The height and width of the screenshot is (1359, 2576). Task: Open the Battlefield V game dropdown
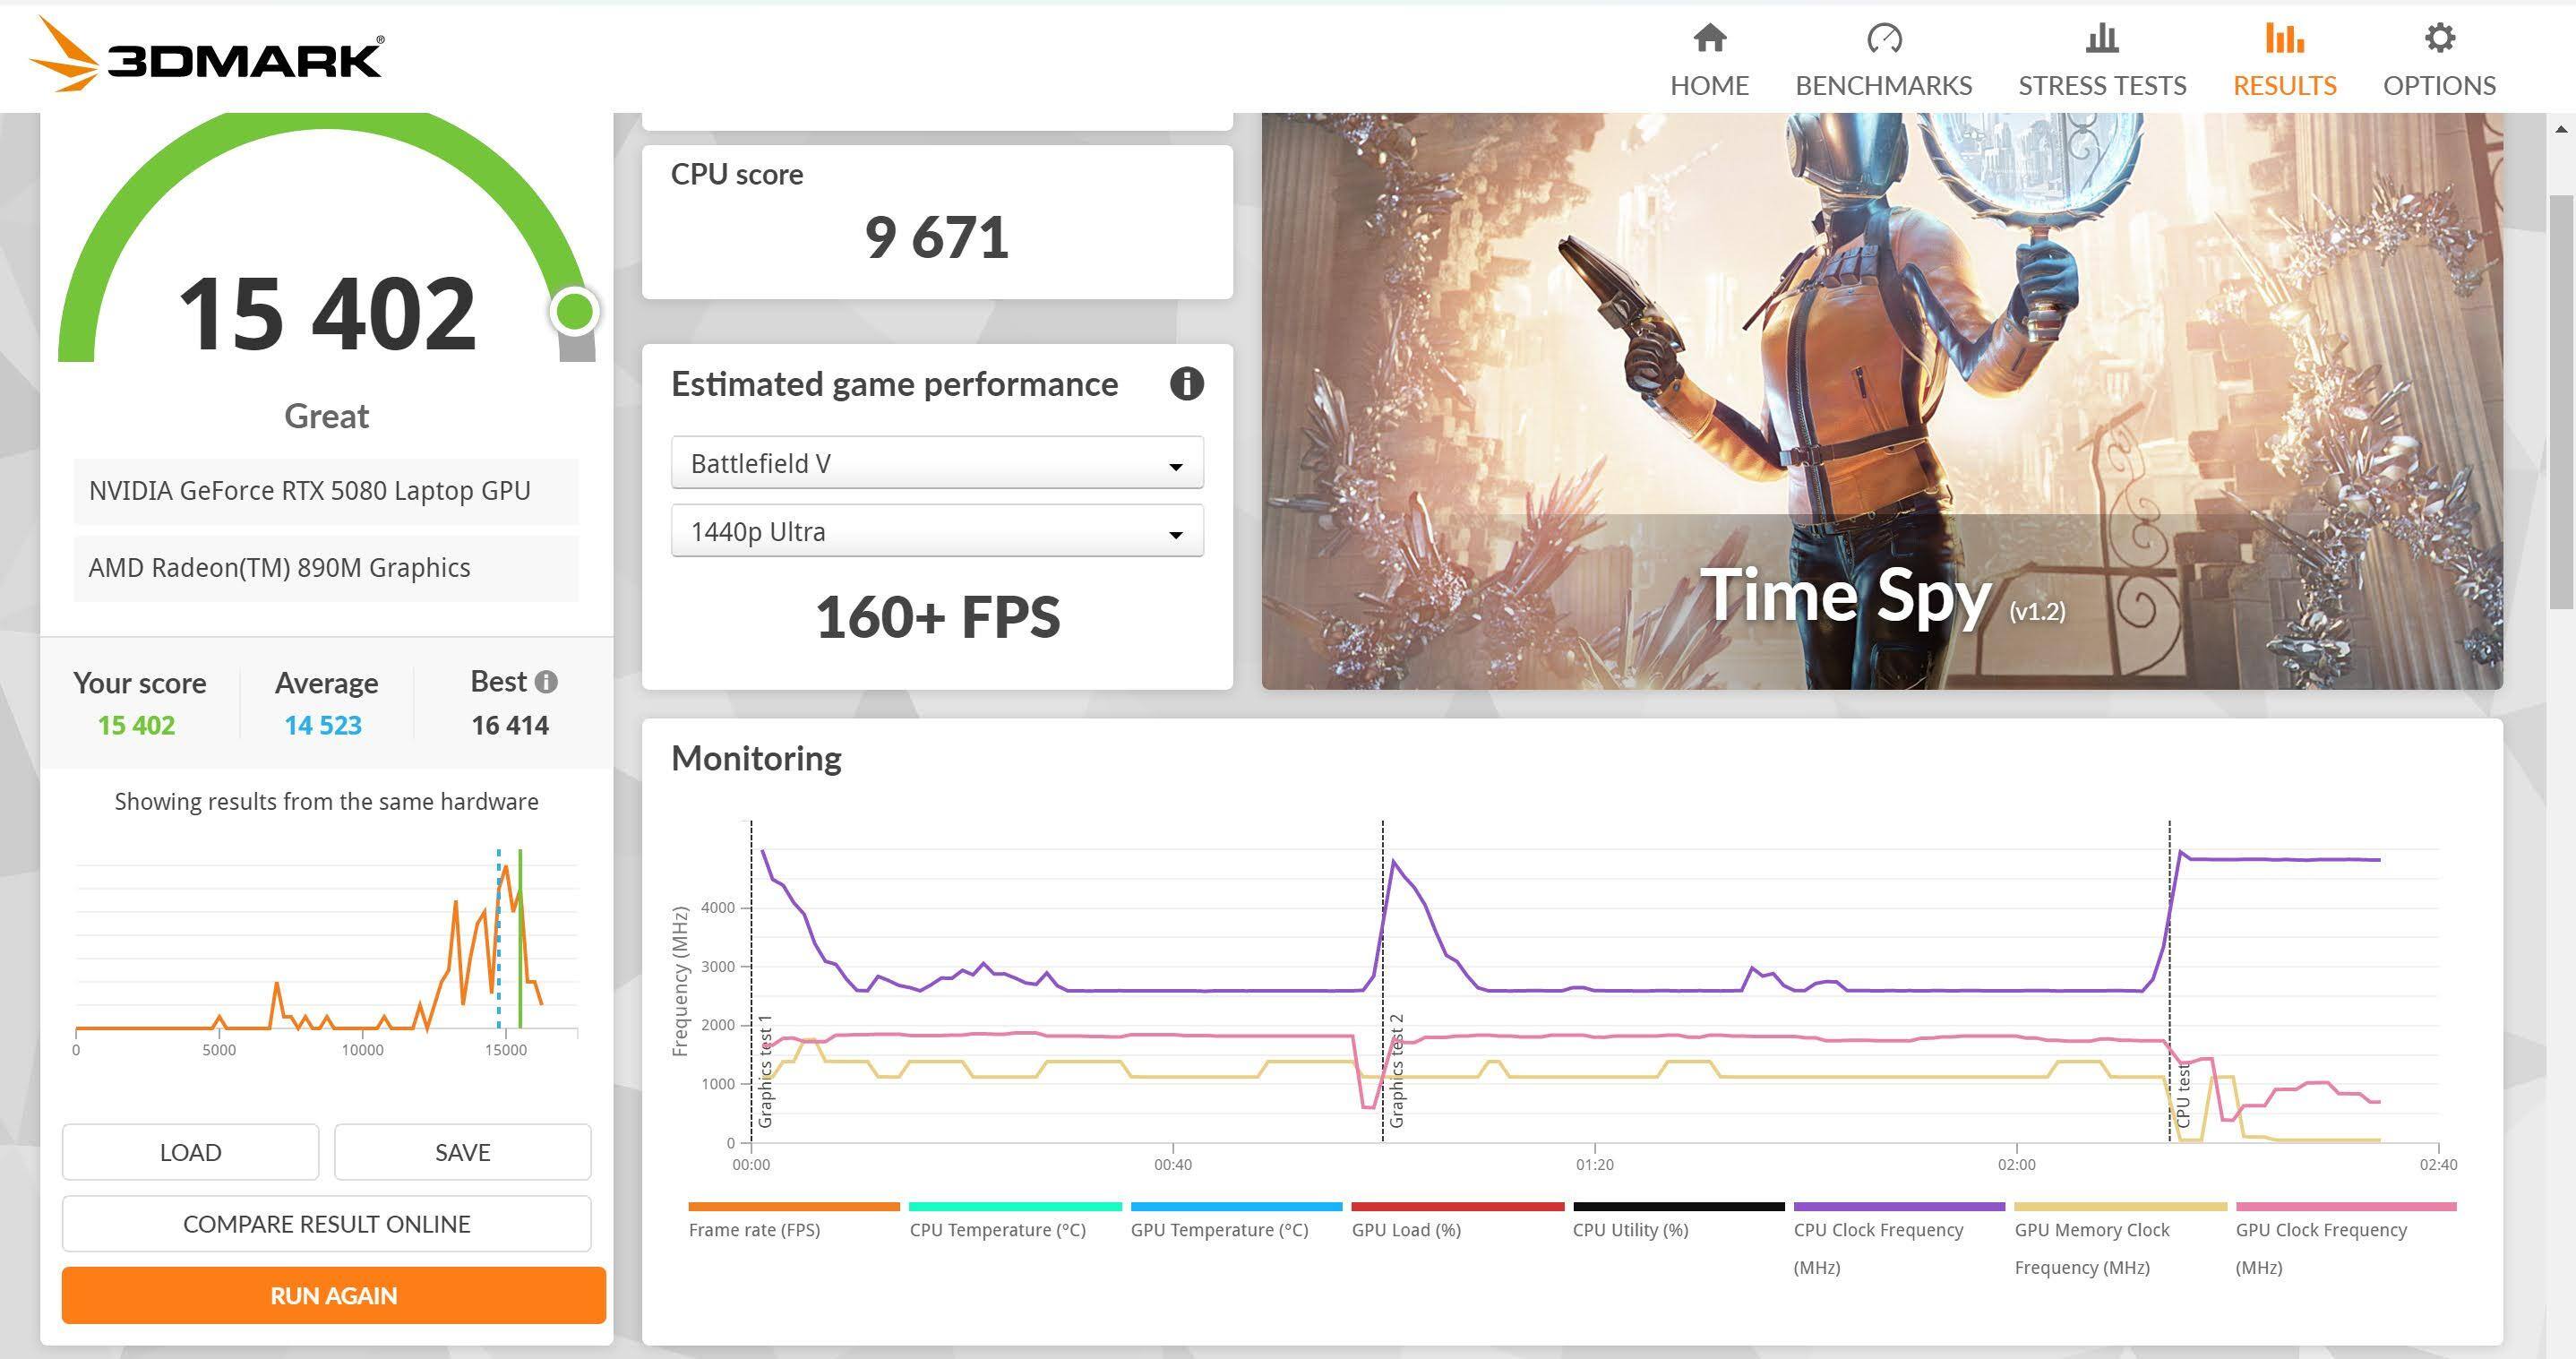tap(936, 463)
